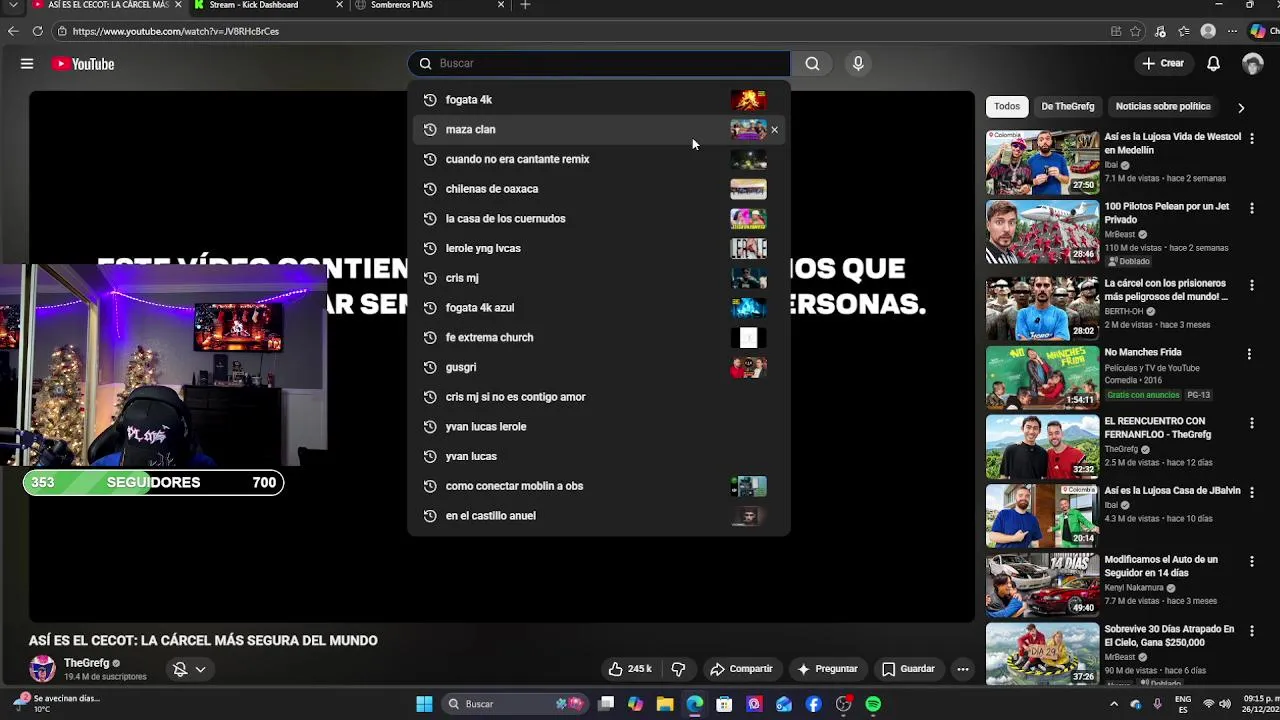Select 'De TheGrefg' filter chip
The image size is (1280, 720).
pyautogui.click(x=1068, y=106)
